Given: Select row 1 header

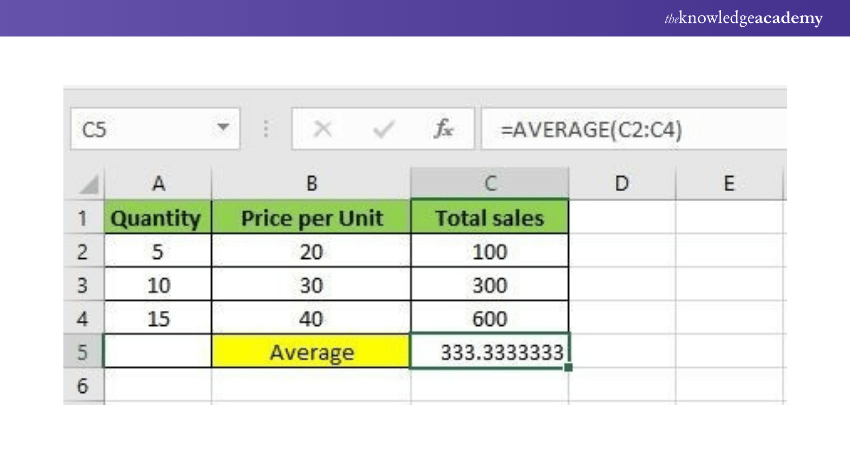Looking at the screenshot, I should (83, 218).
